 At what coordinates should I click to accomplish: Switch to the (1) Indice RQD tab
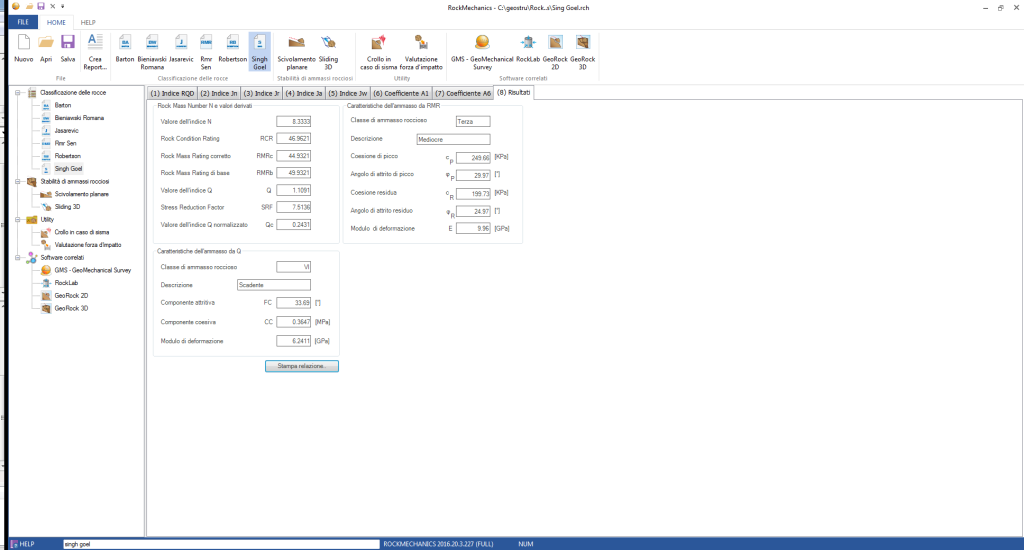coord(173,93)
